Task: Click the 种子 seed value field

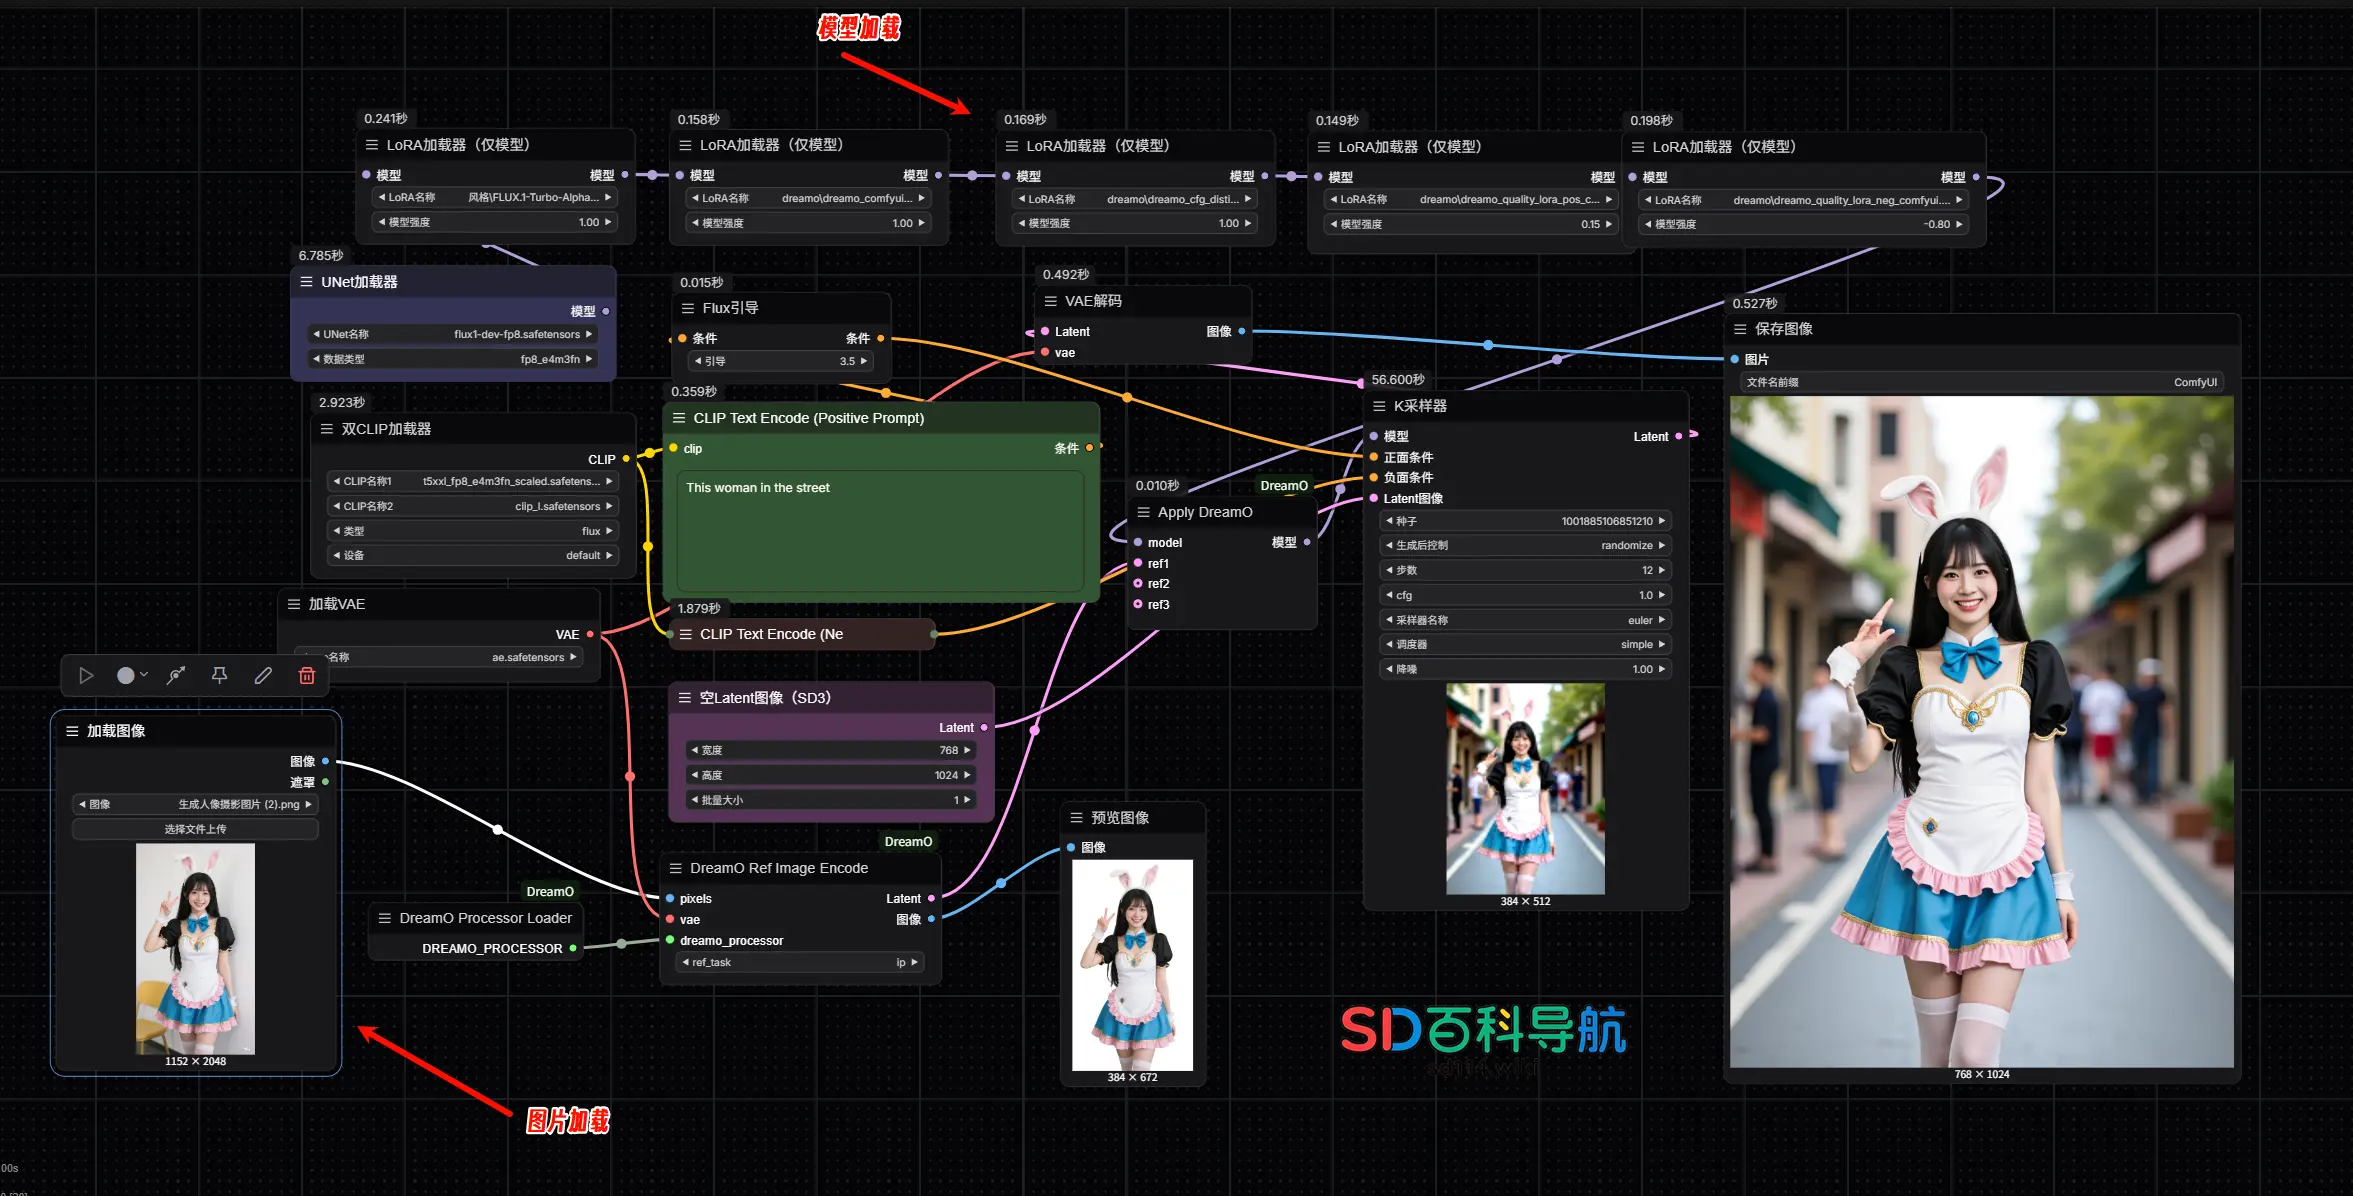Action: coord(1525,522)
